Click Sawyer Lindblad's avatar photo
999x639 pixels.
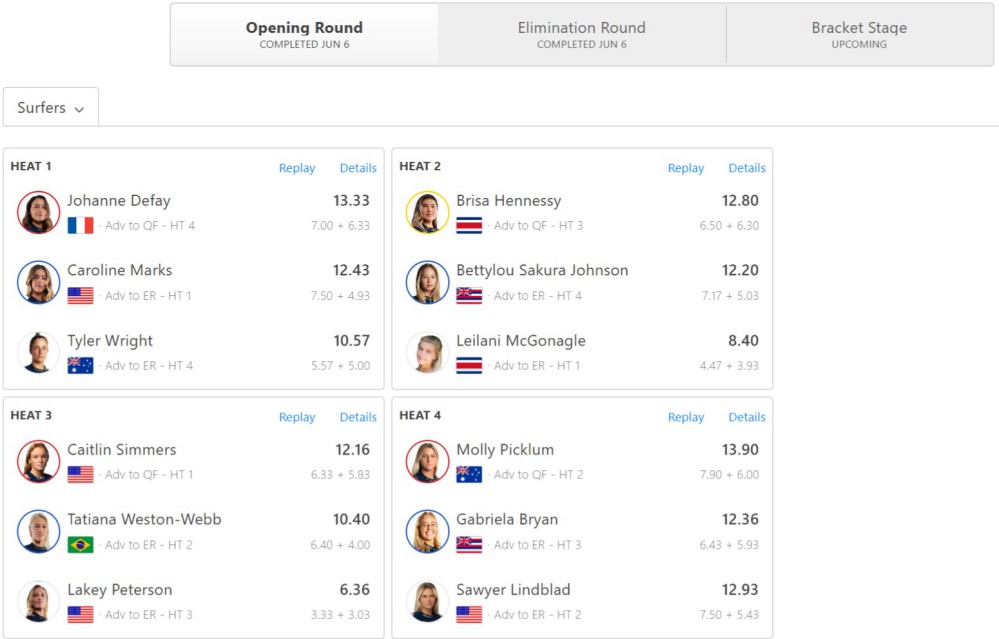(427, 601)
